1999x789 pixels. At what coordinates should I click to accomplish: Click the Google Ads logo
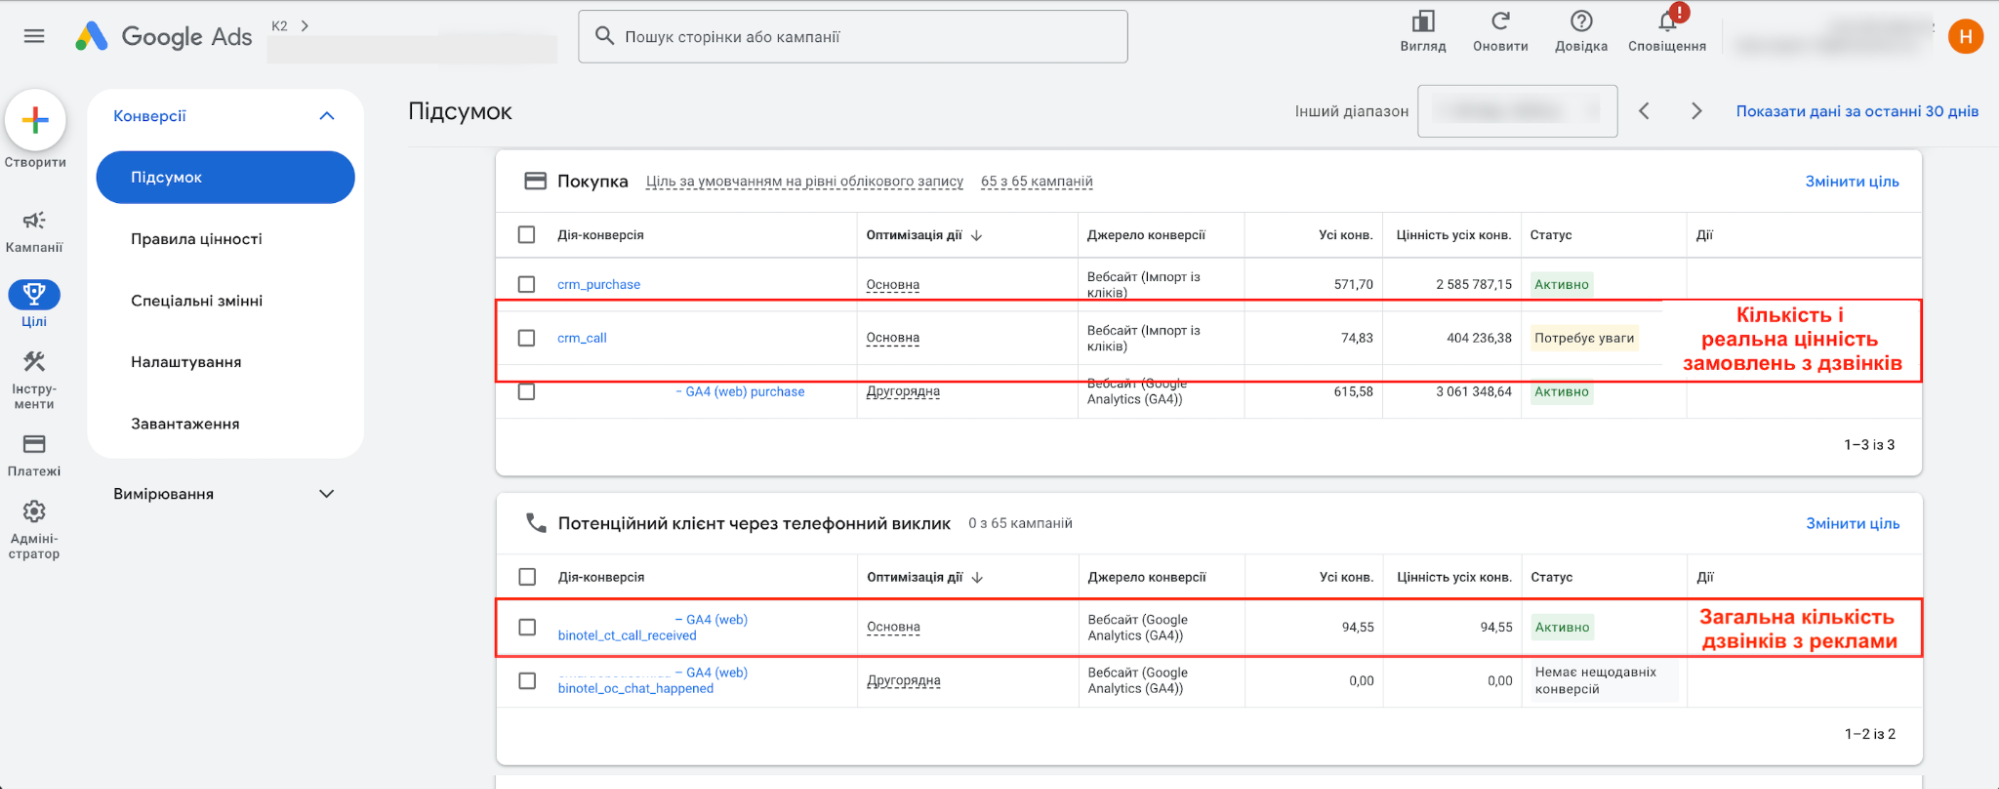pos(164,37)
